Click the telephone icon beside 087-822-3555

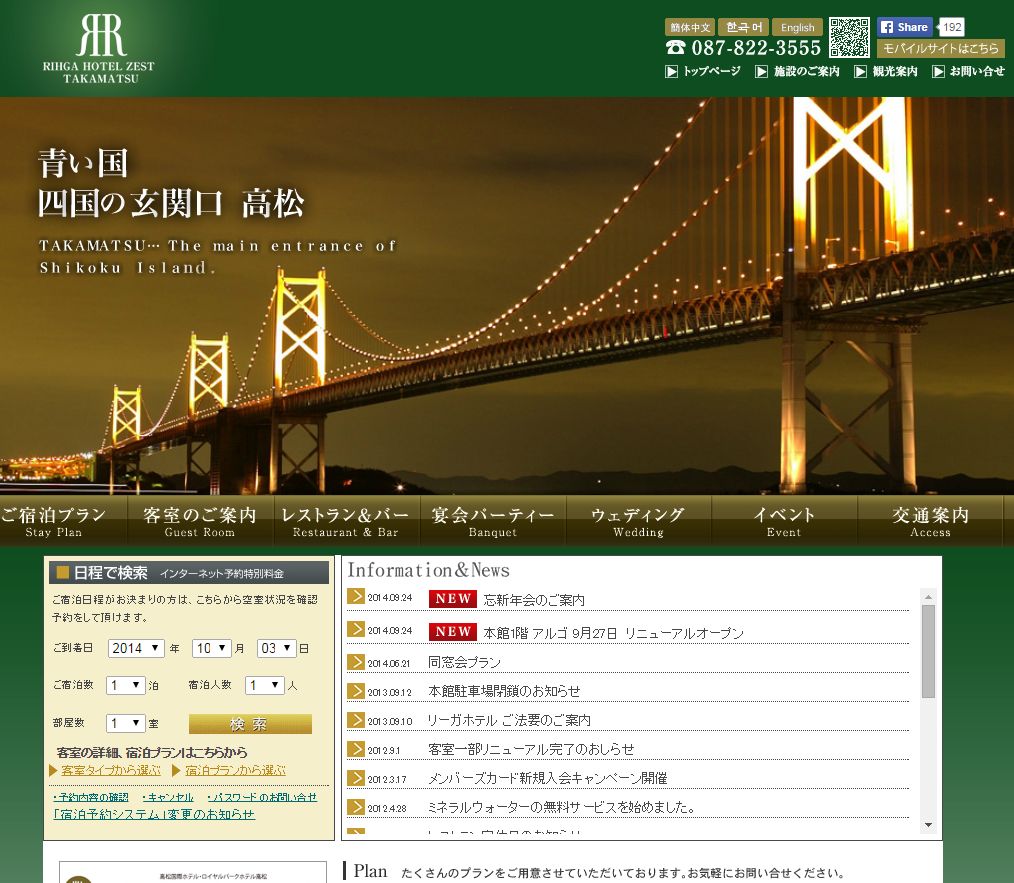(675, 47)
